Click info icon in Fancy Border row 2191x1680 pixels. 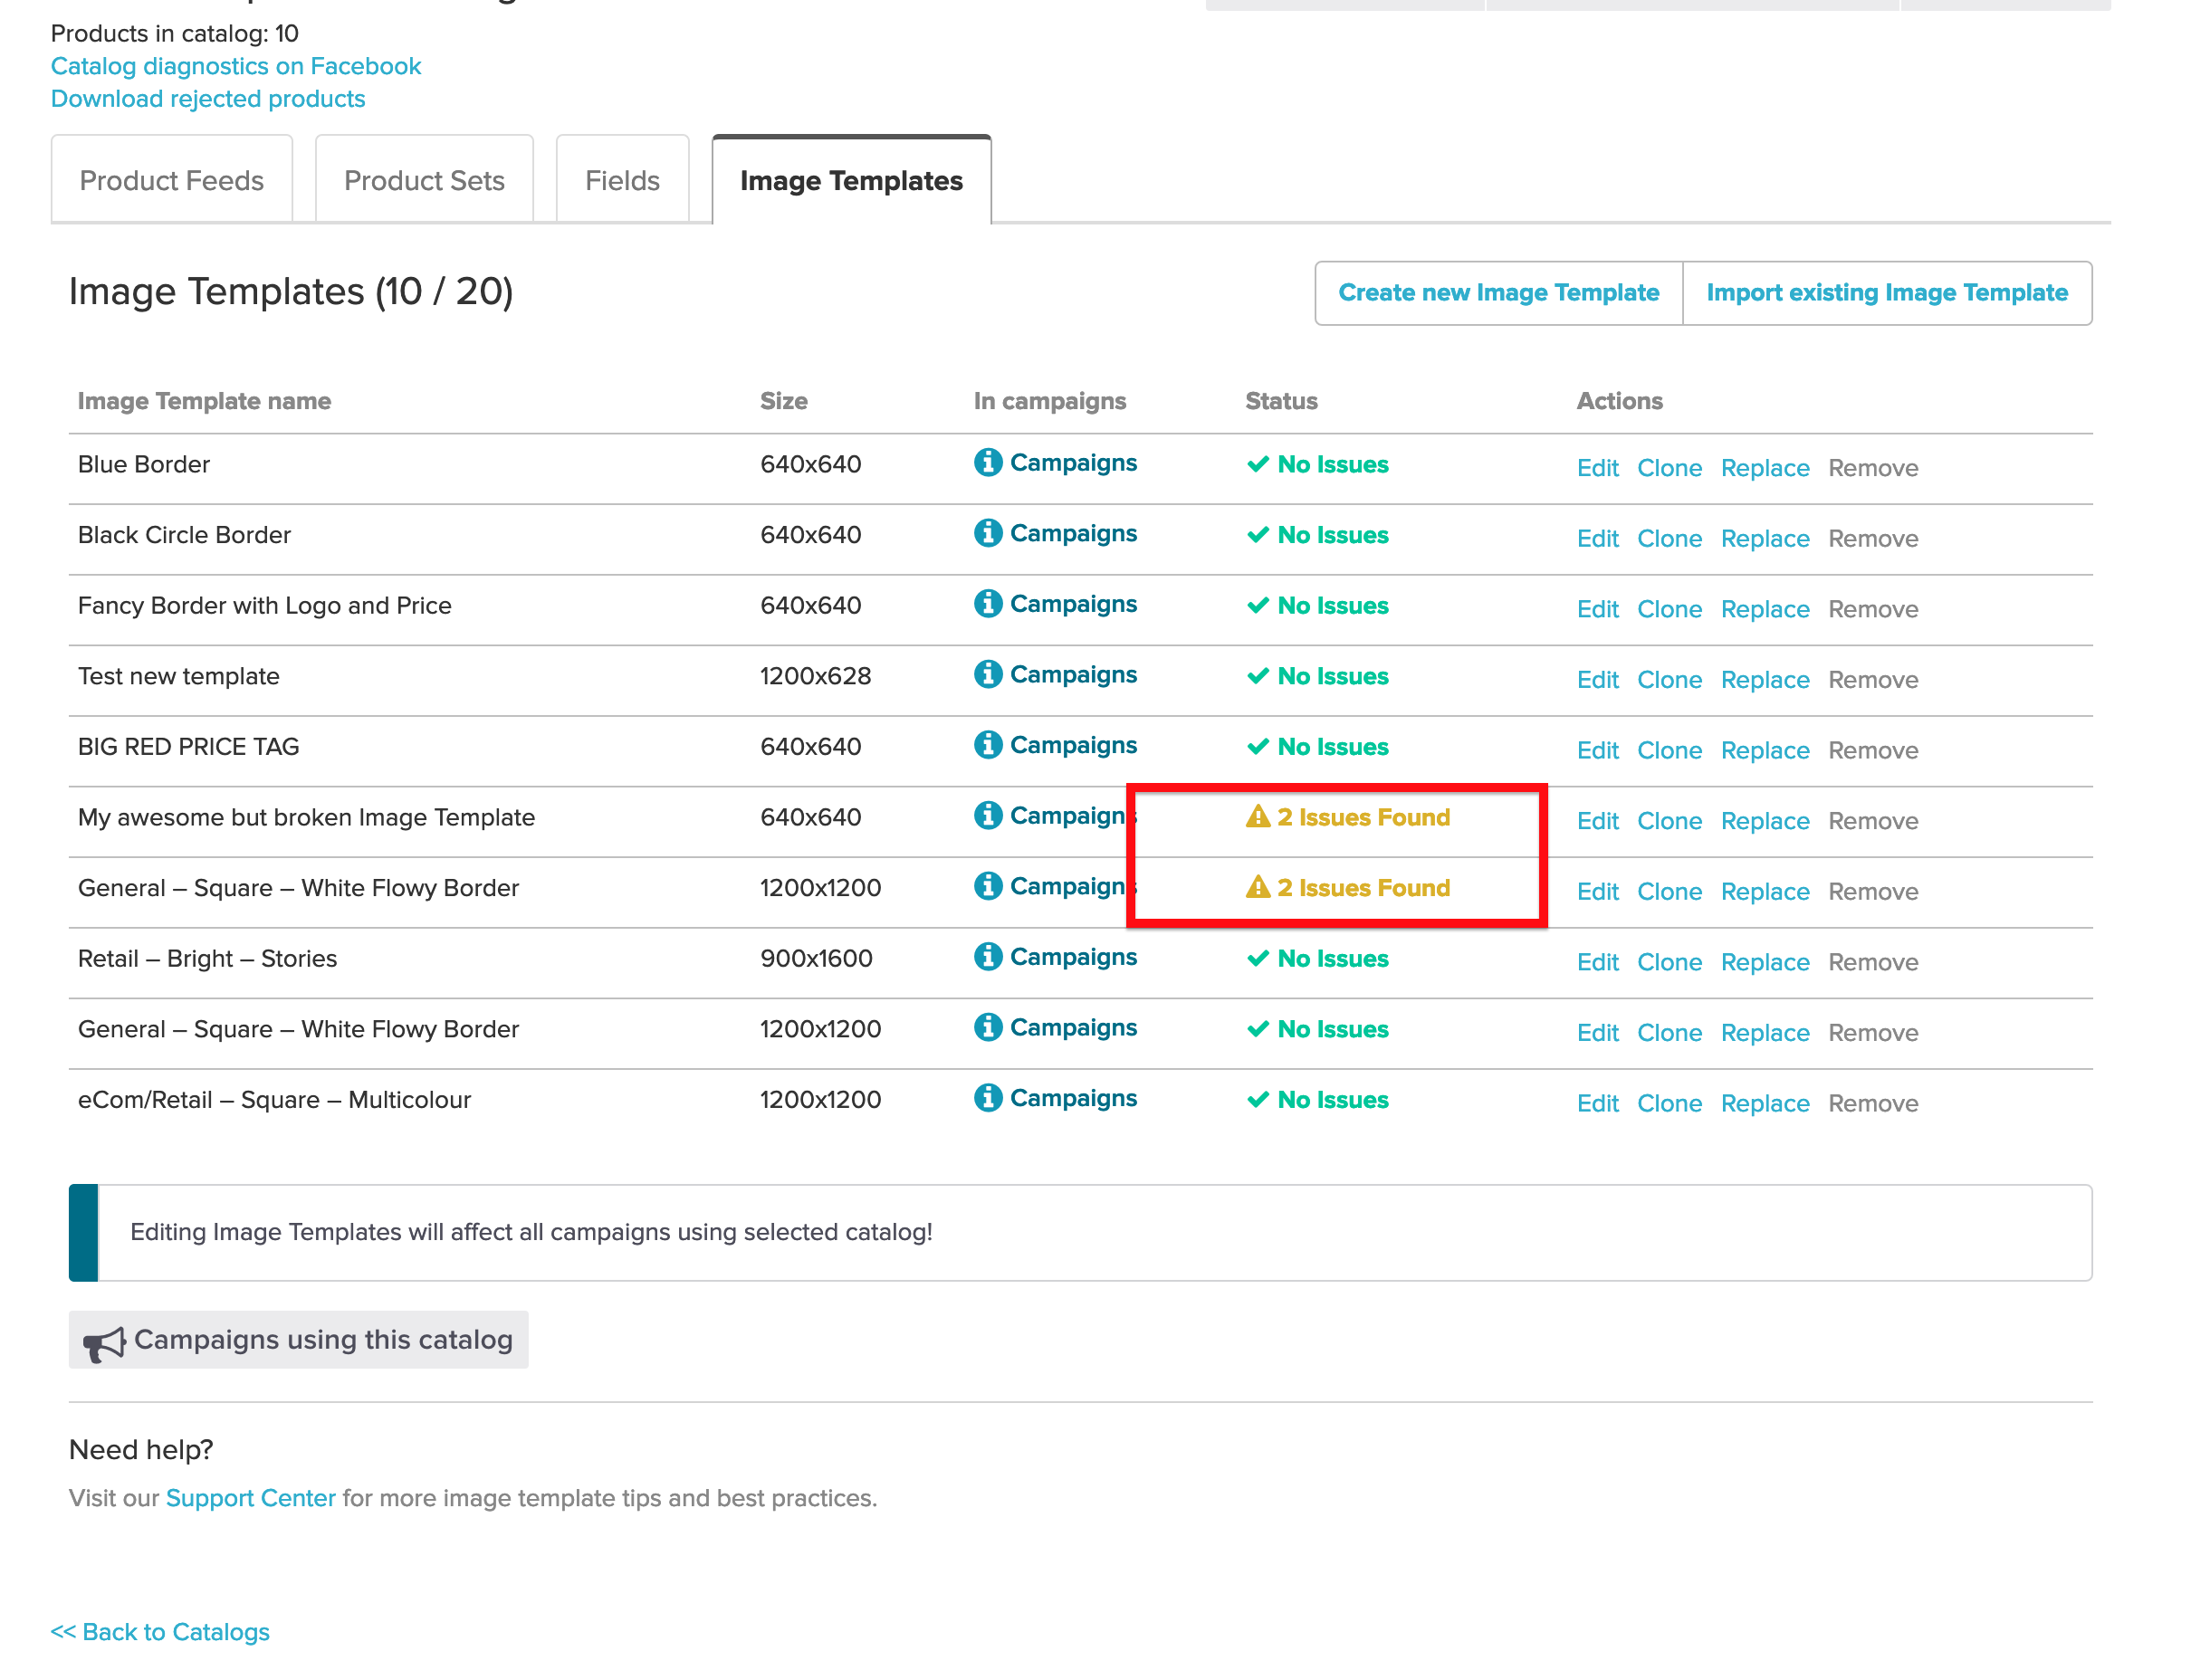(x=987, y=603)
